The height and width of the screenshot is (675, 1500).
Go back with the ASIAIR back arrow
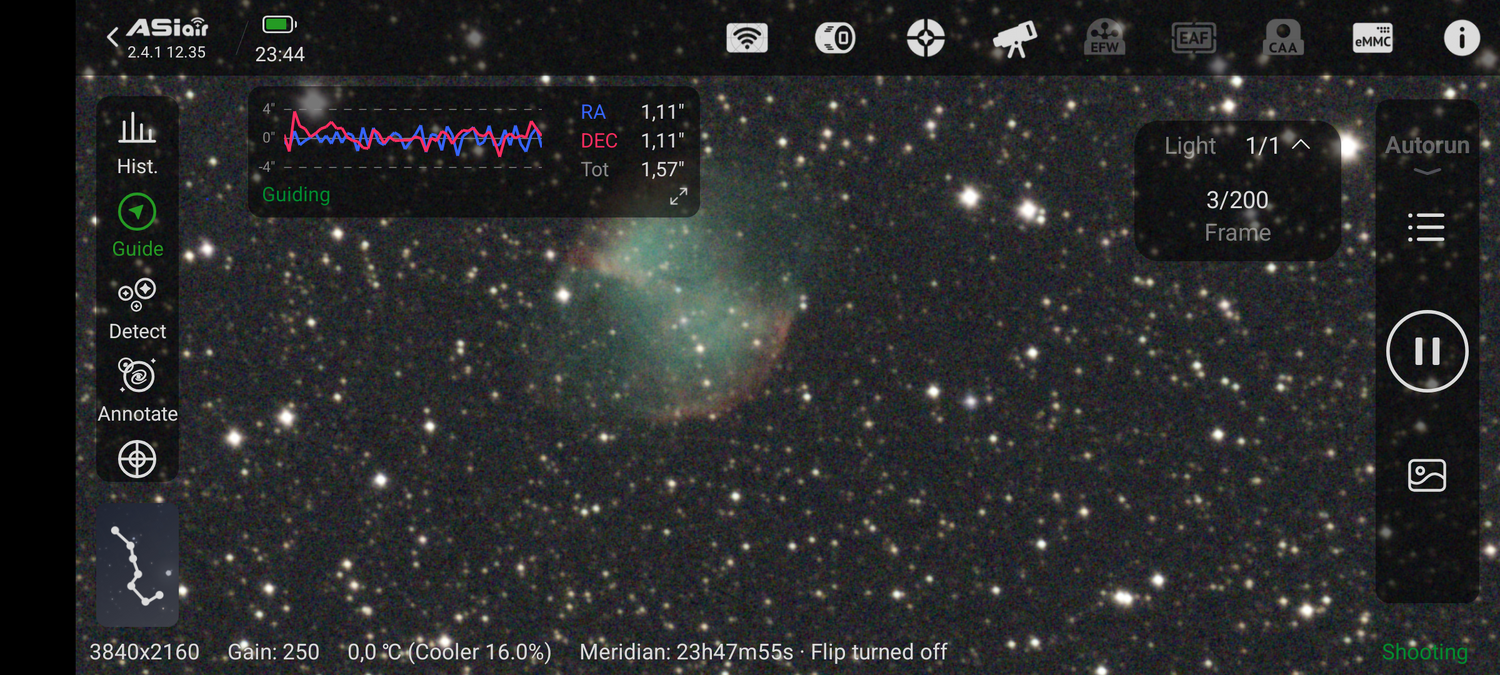[x=112, y=37]
